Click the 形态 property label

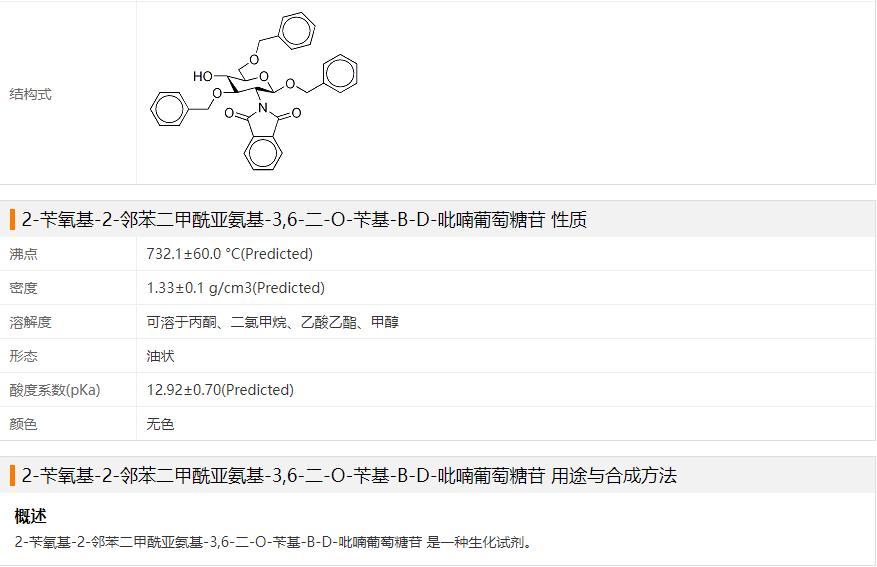coord(24,356)
